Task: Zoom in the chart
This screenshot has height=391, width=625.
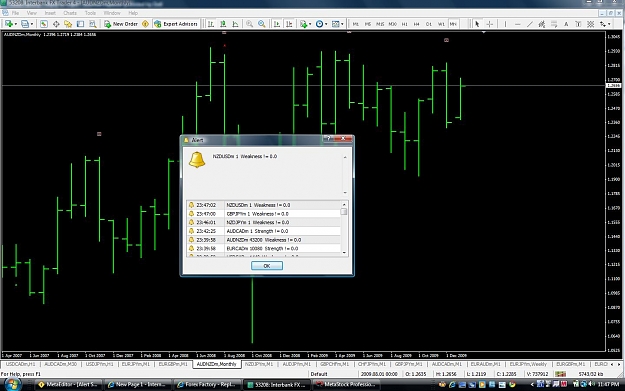Action: click(250, 24)
